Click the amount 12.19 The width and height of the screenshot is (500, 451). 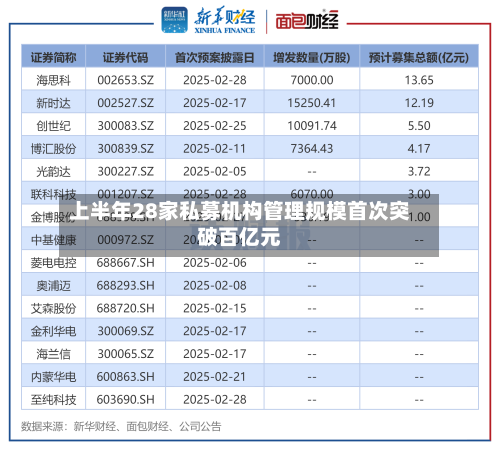click(419, 103)
